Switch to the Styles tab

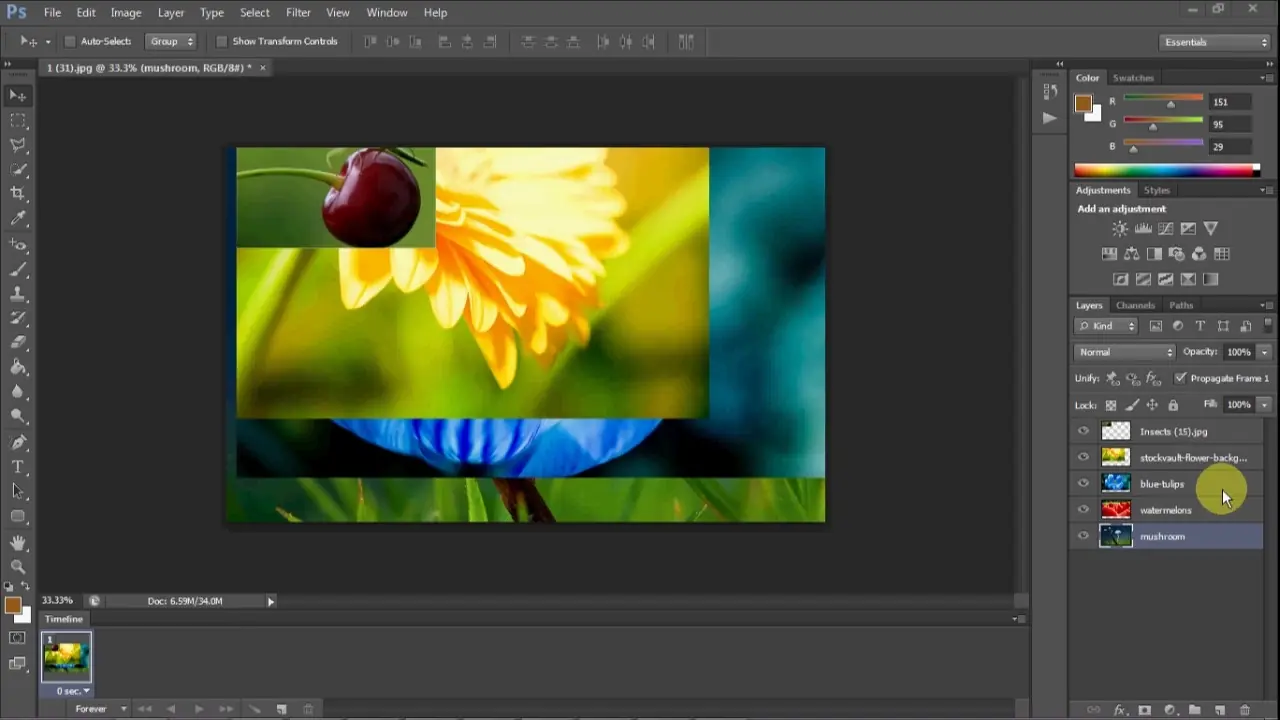(1157, 190)
